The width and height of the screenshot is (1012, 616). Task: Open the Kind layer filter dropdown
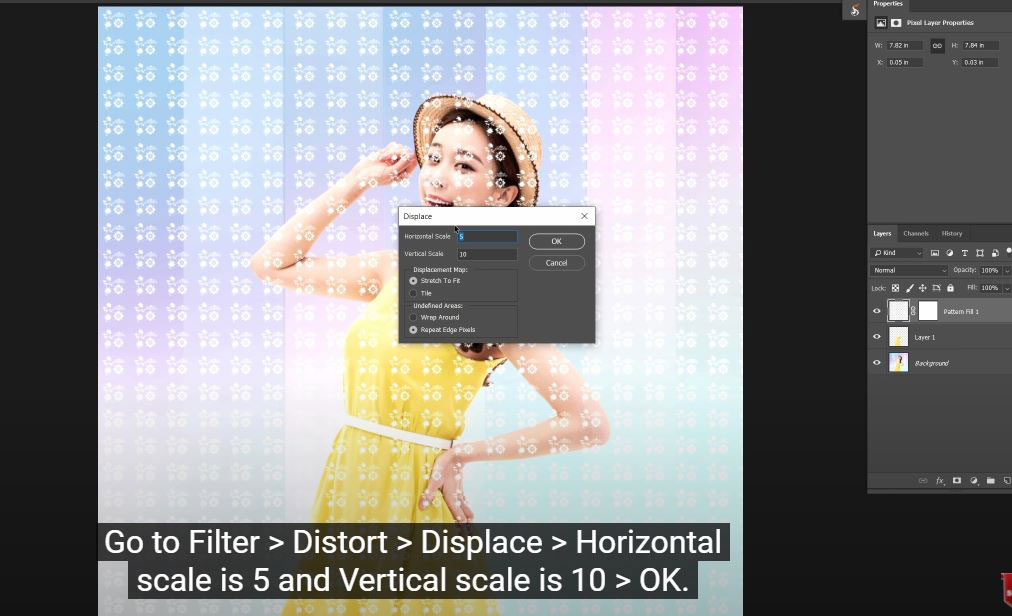click(897, 253)
